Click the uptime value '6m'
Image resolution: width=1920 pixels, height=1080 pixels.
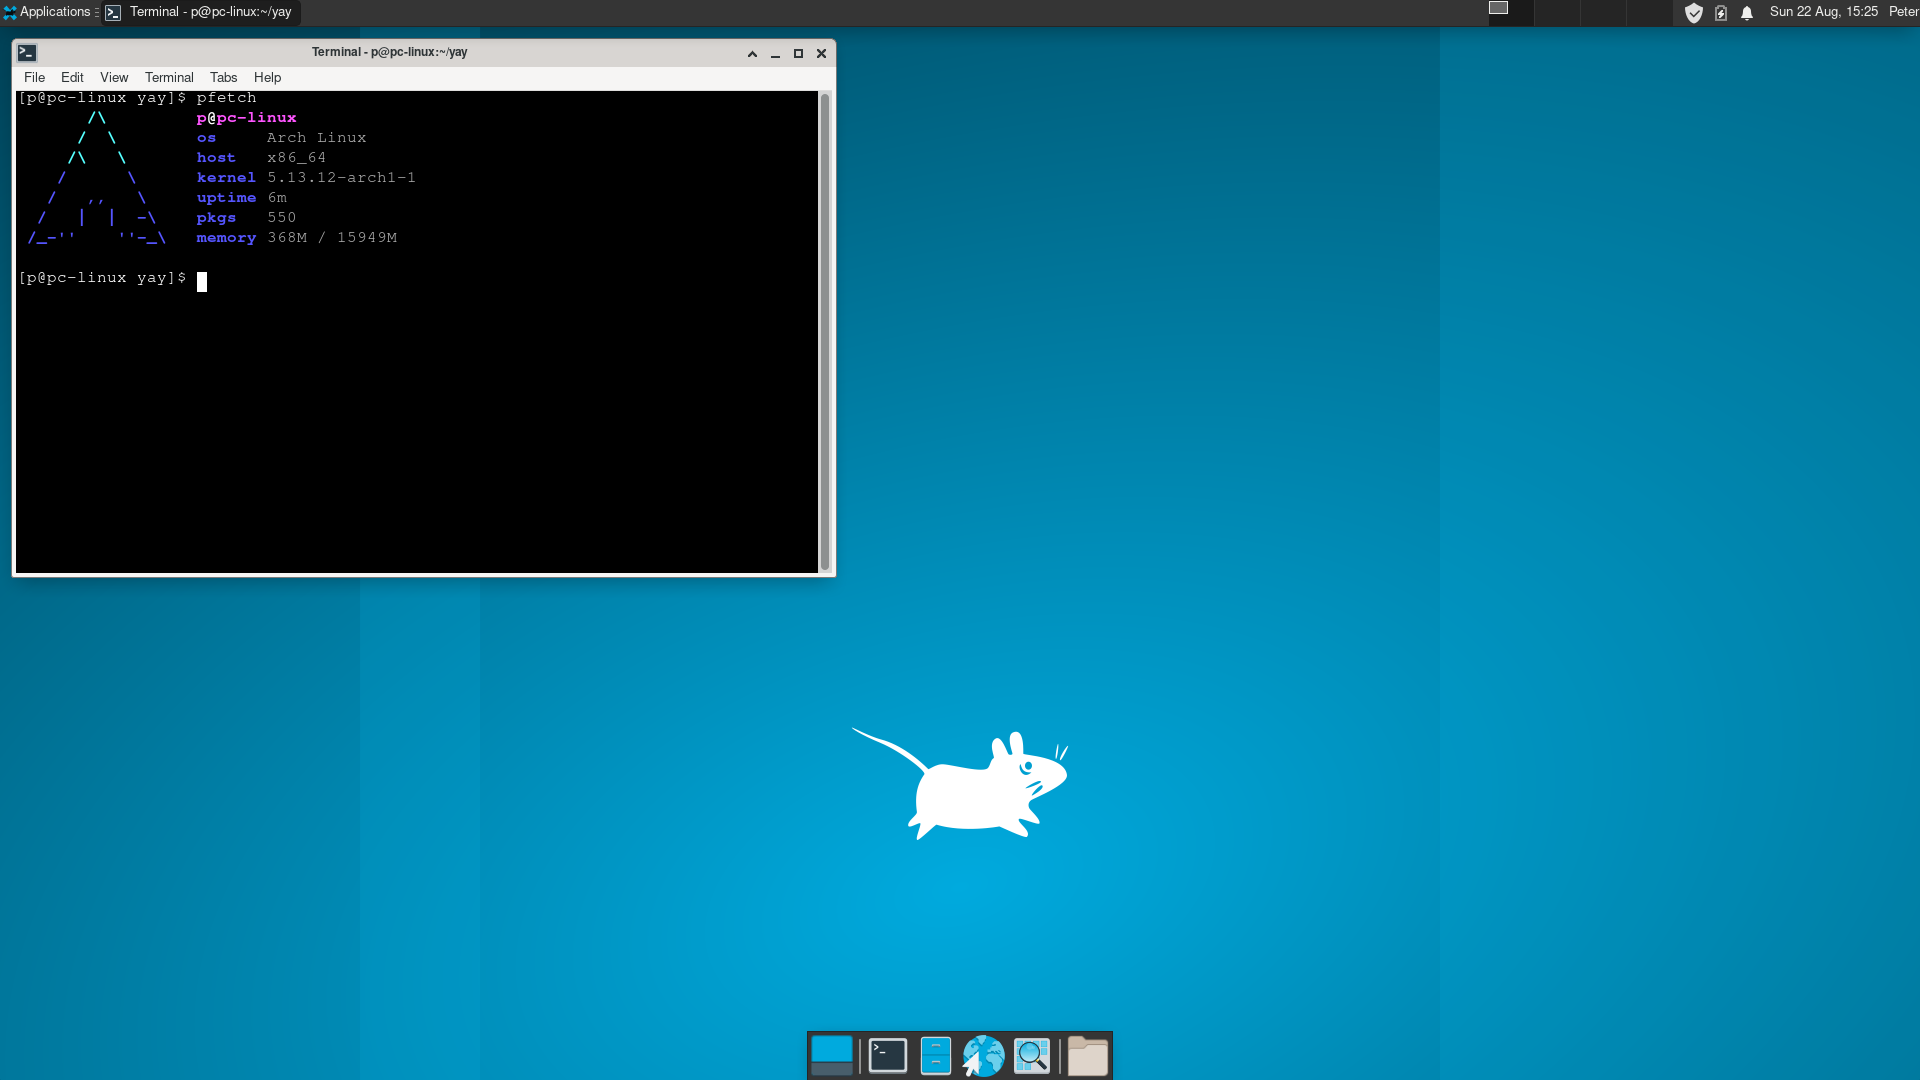277,198
